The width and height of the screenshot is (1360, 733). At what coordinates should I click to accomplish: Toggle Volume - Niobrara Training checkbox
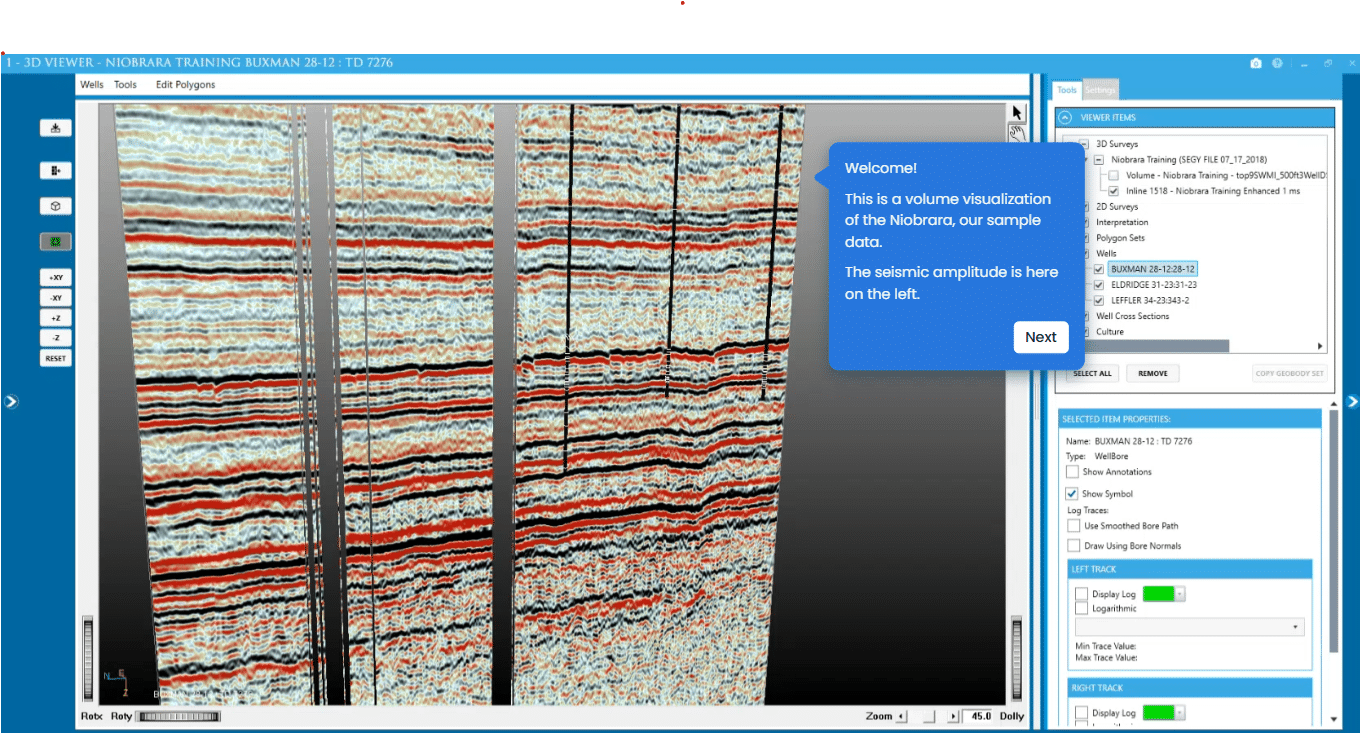coord(1113,175)
